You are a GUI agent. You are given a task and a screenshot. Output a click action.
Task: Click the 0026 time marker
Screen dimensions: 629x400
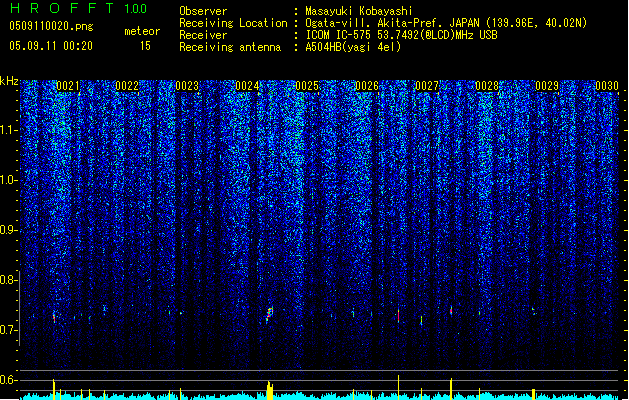point(367,86)
